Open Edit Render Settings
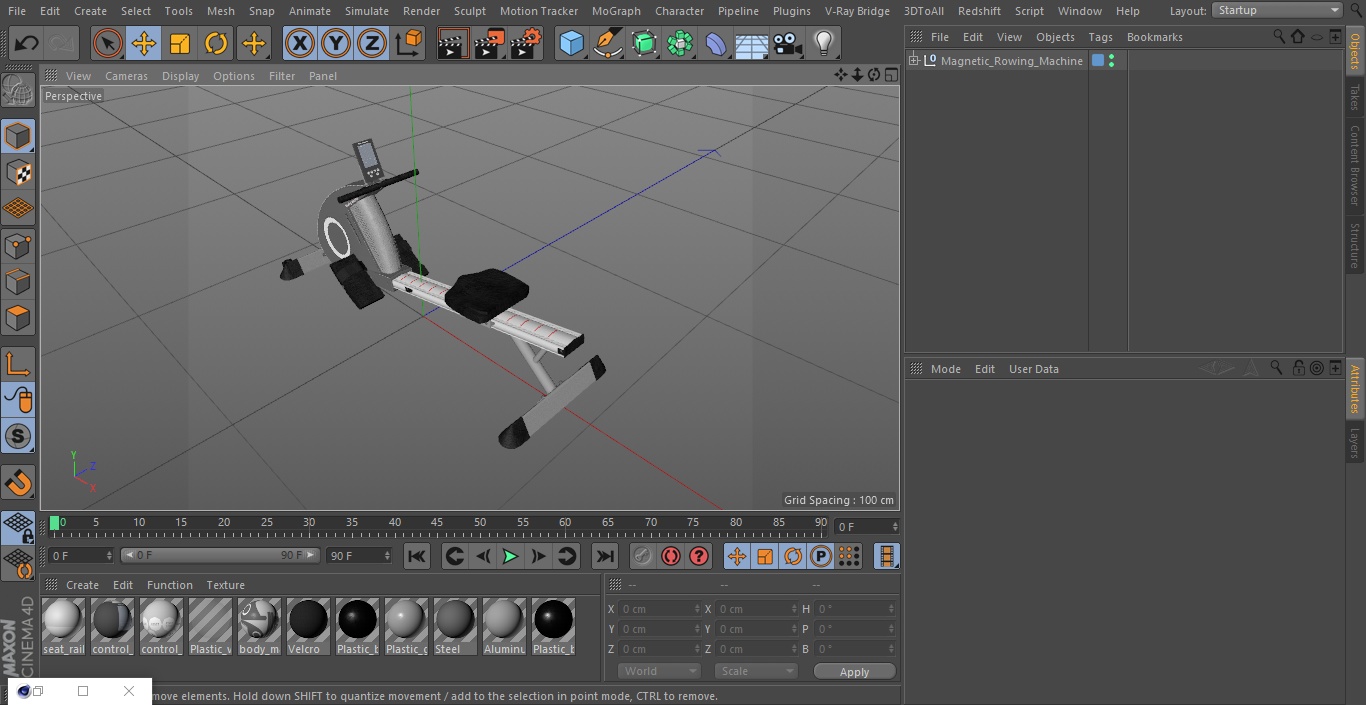 (526, 44)
